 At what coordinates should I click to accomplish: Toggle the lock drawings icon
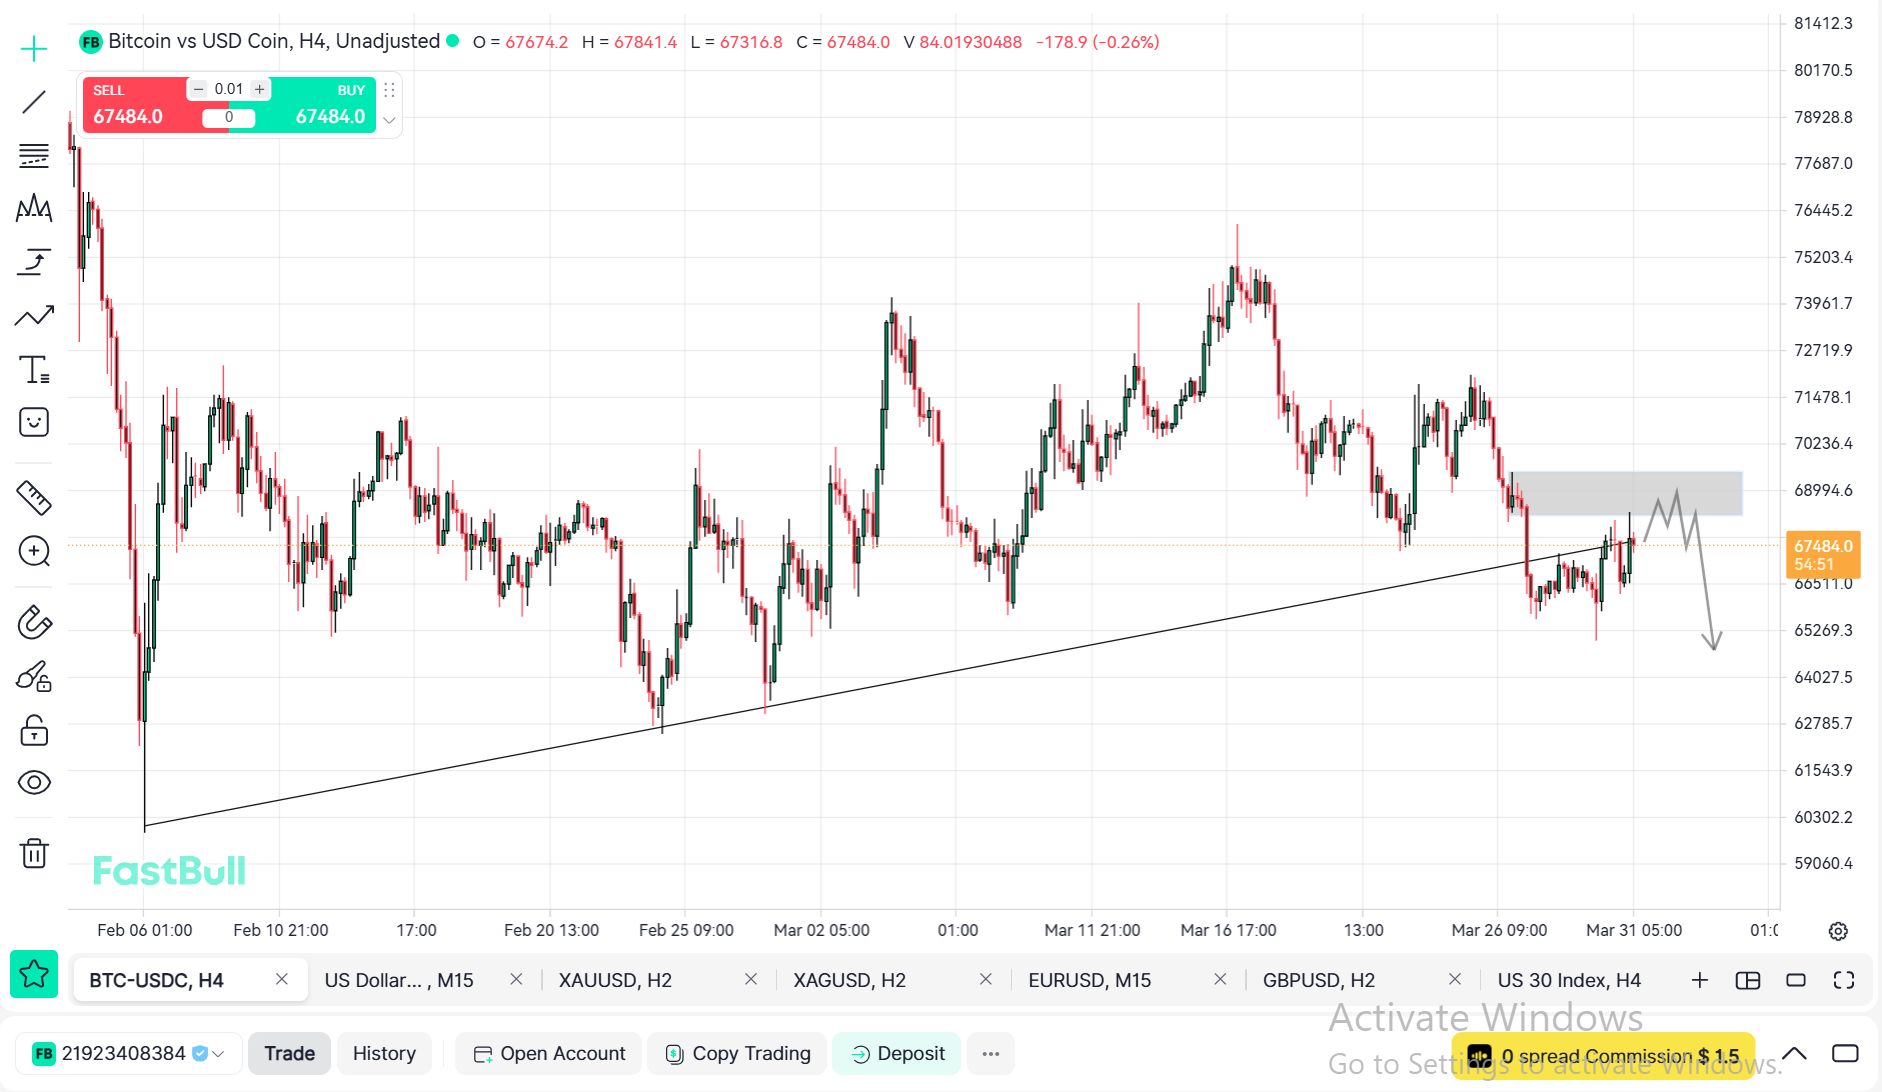click(x=34, y=730)
